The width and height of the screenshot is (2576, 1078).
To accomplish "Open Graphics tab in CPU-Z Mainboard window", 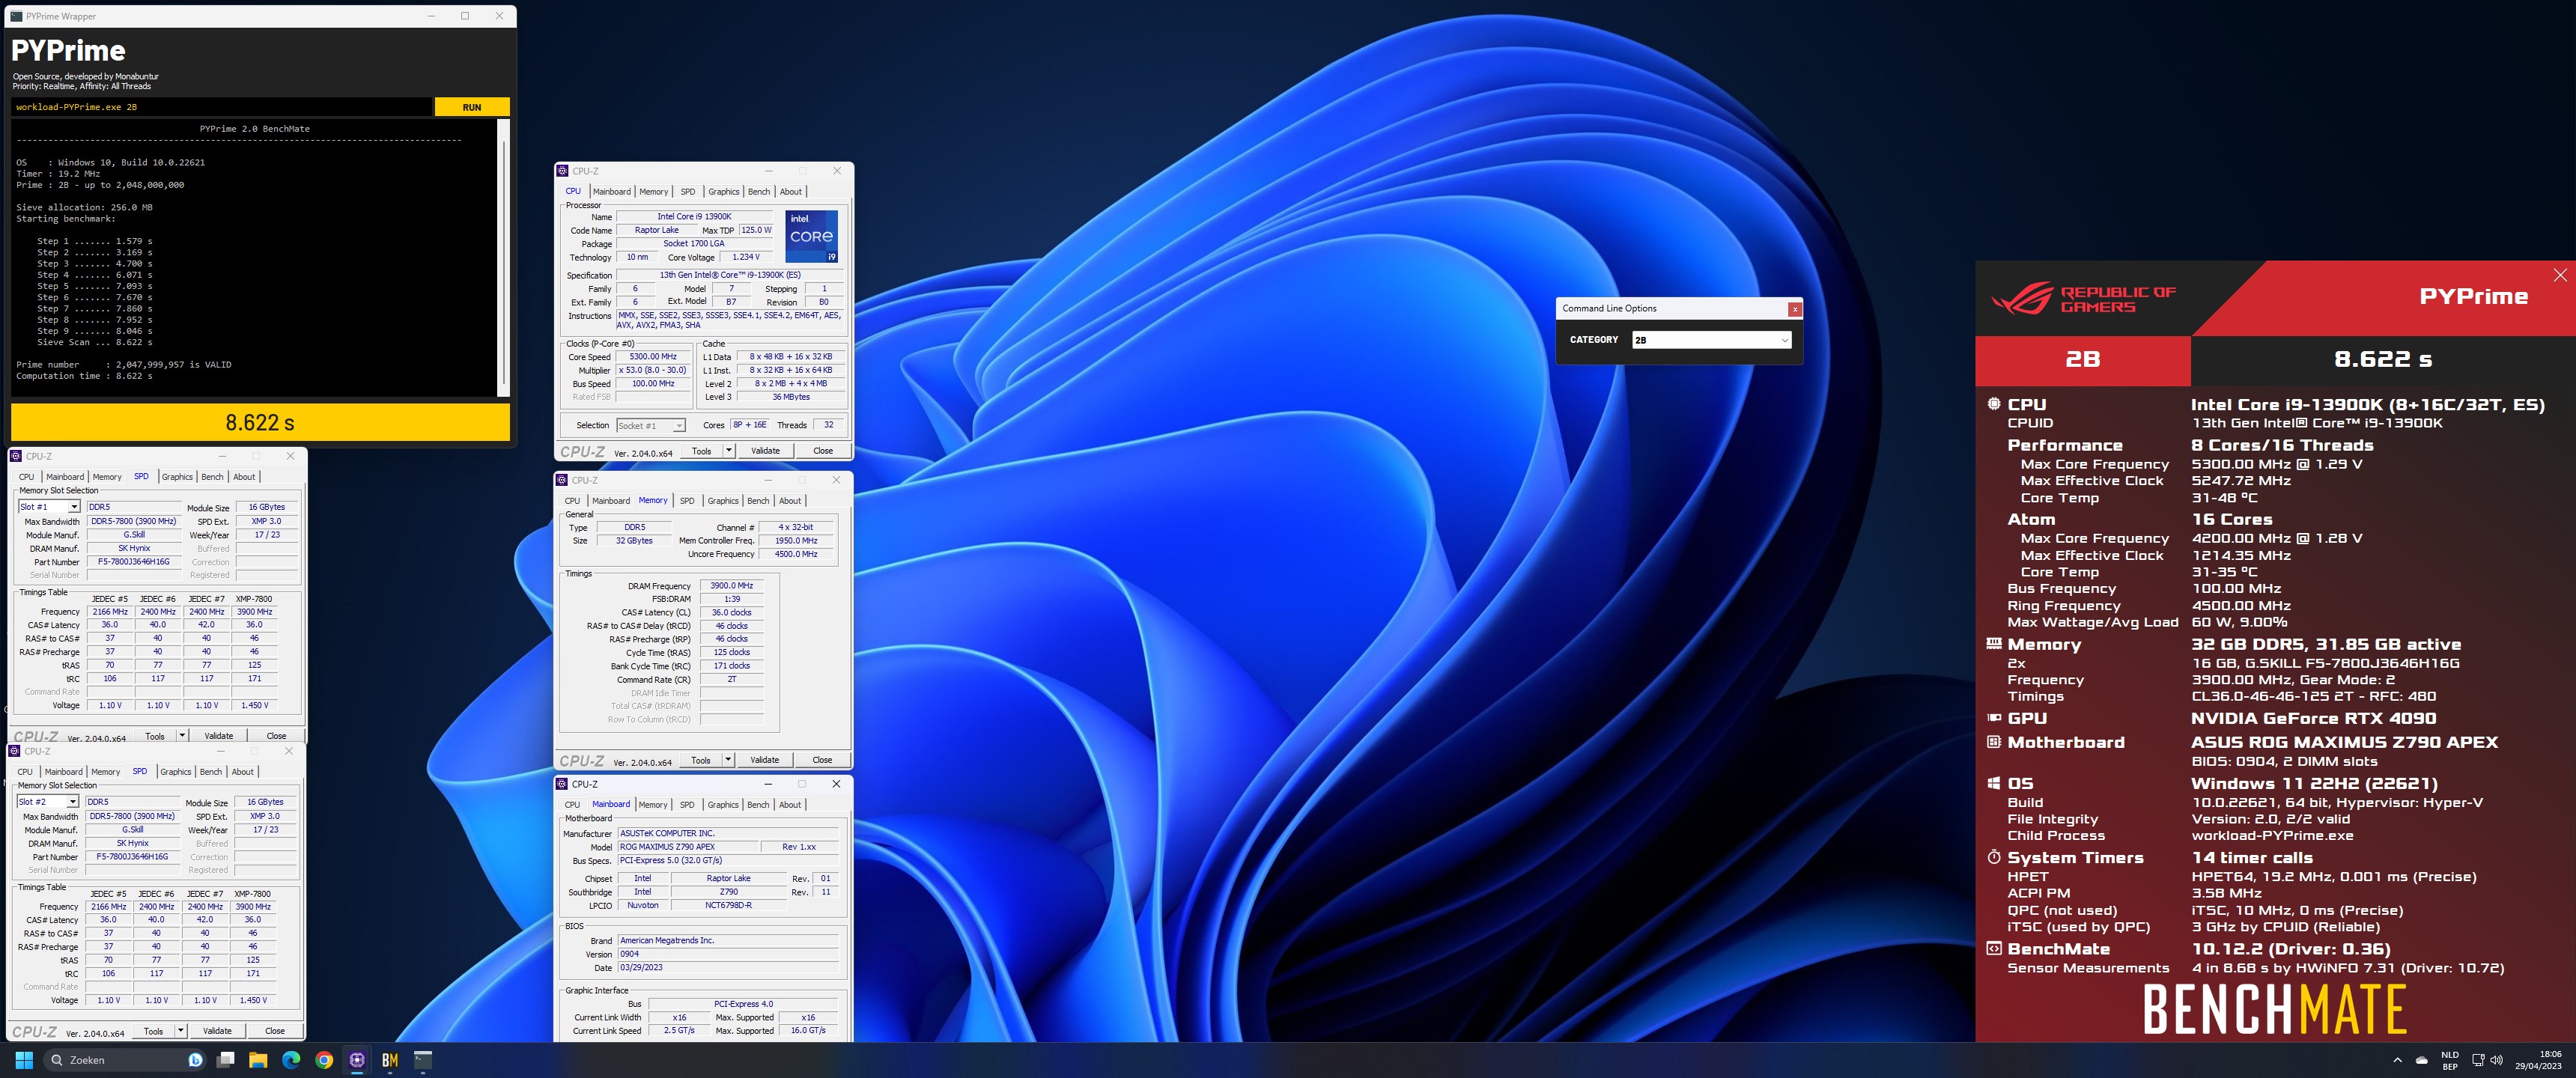I will point(723,805).
